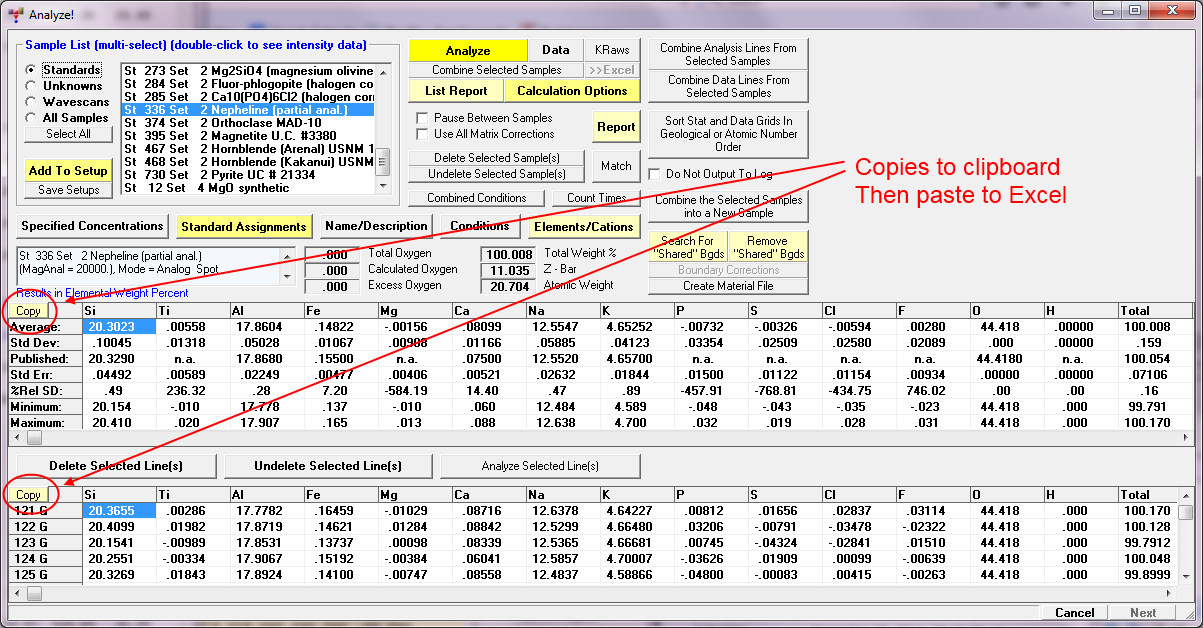Click the Standard Assignments button

coord(243,226)
